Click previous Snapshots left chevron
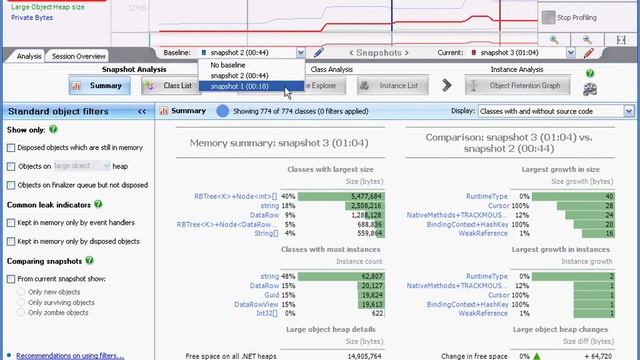The height and width of the screenshot is (360, 640). click(351, 53)
